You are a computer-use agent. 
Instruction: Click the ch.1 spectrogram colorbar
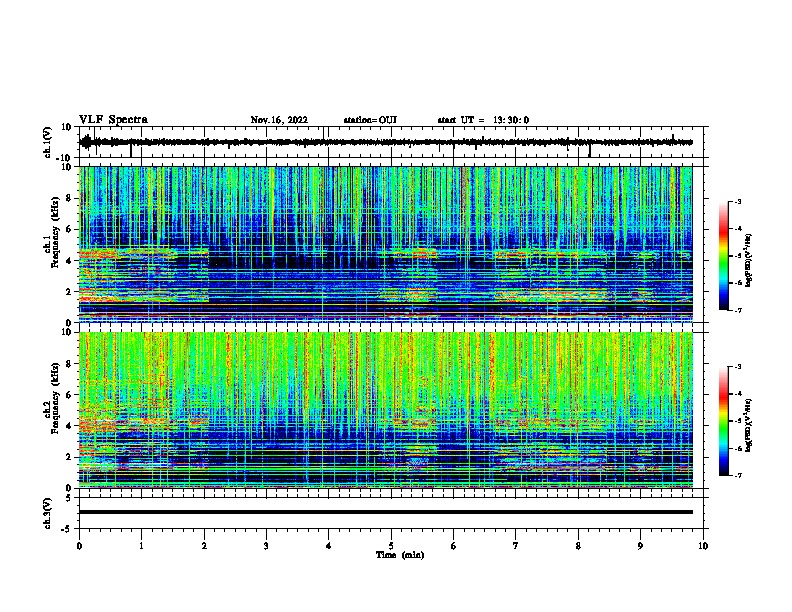click(723, 256)
